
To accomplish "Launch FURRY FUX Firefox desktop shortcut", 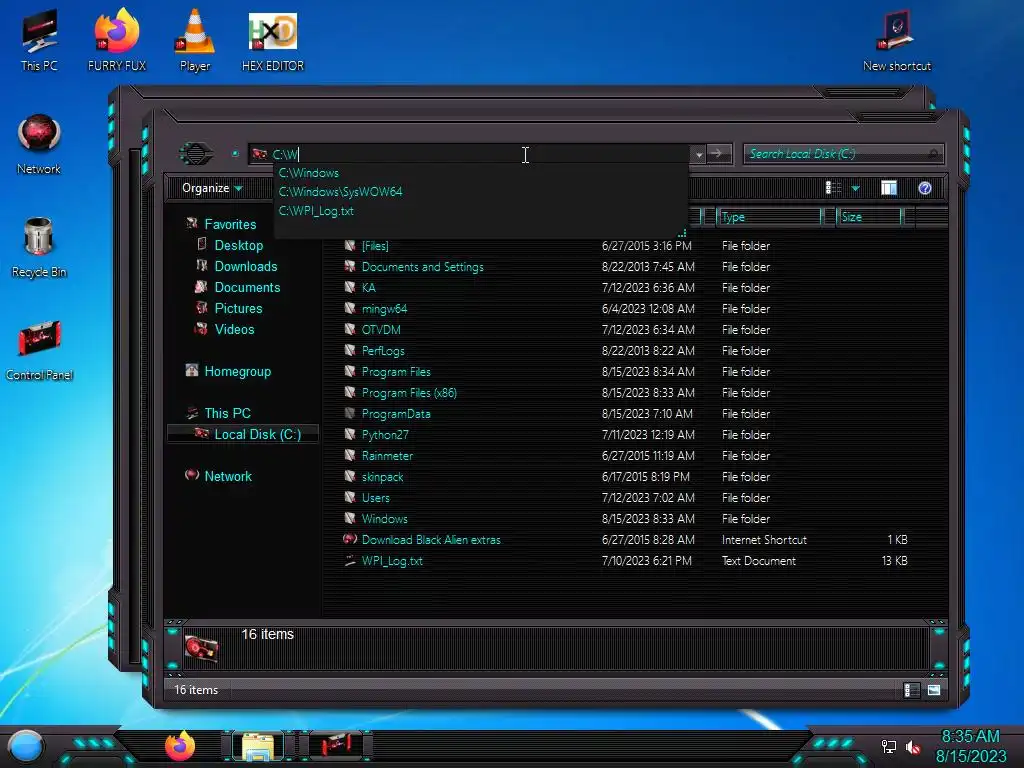I will [x=117, y=40].
